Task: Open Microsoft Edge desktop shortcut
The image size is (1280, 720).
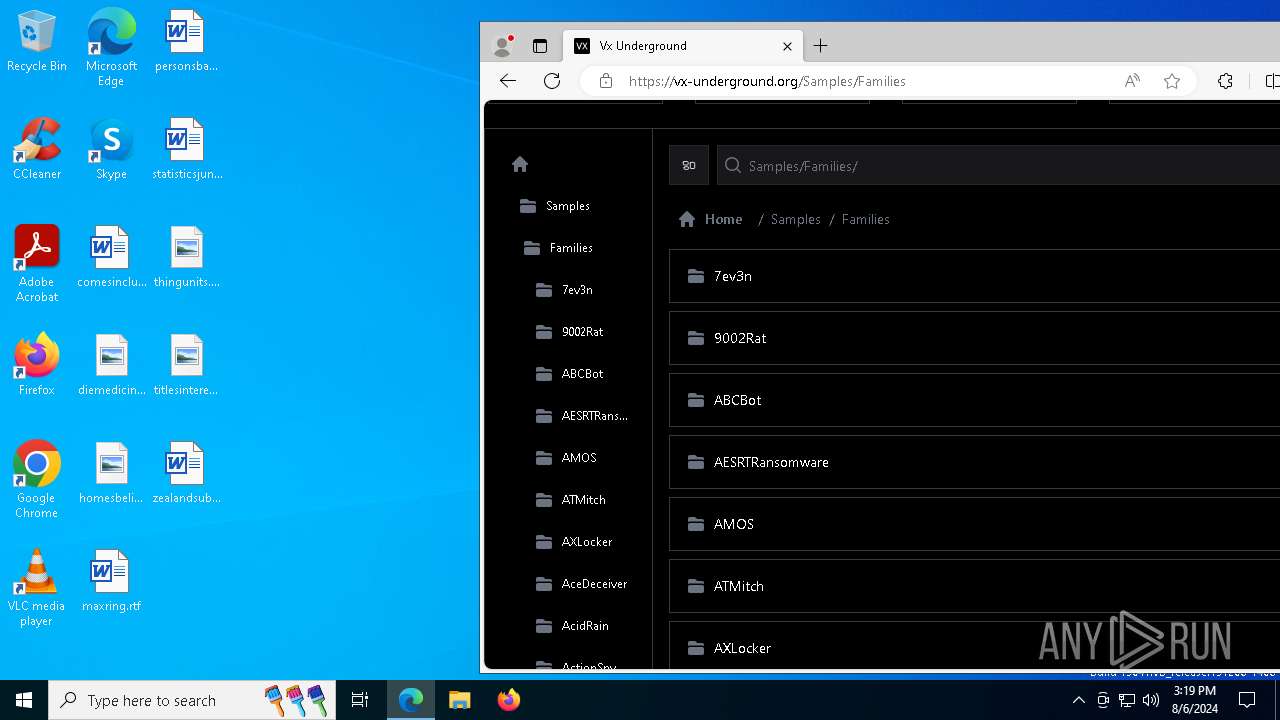Action: coord(111,48)
